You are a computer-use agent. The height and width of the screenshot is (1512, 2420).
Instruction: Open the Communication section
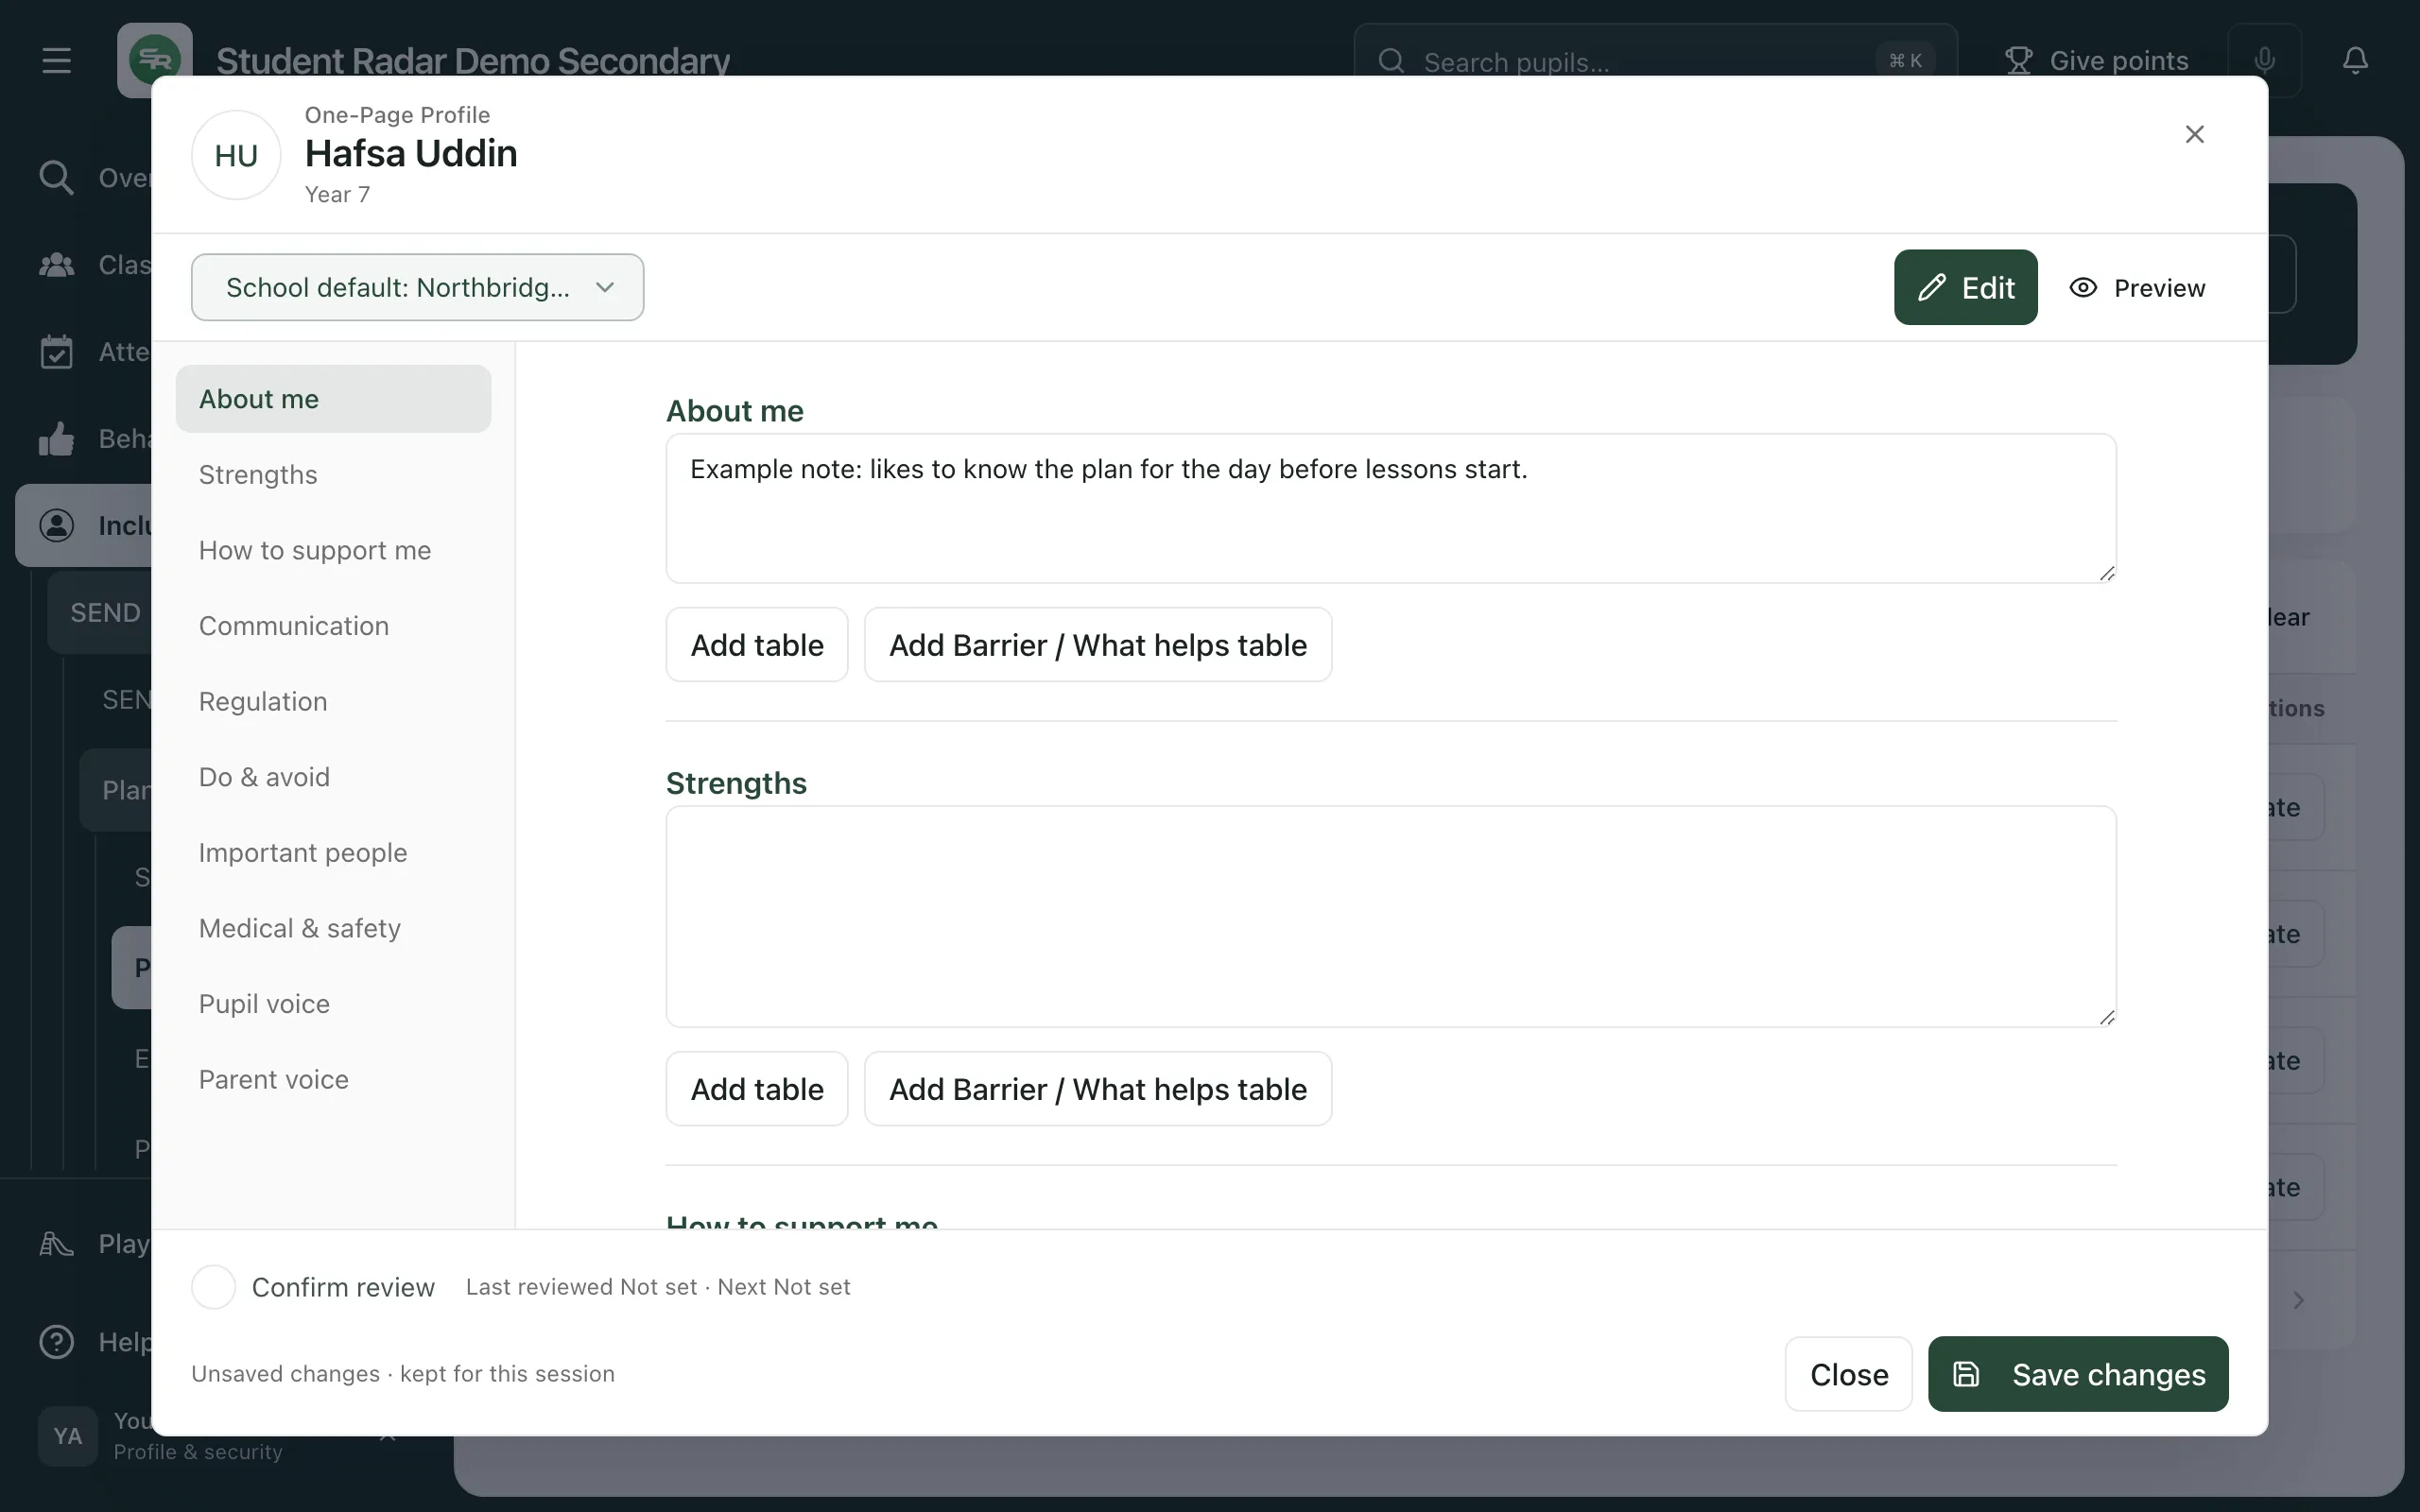coord(333,626)
